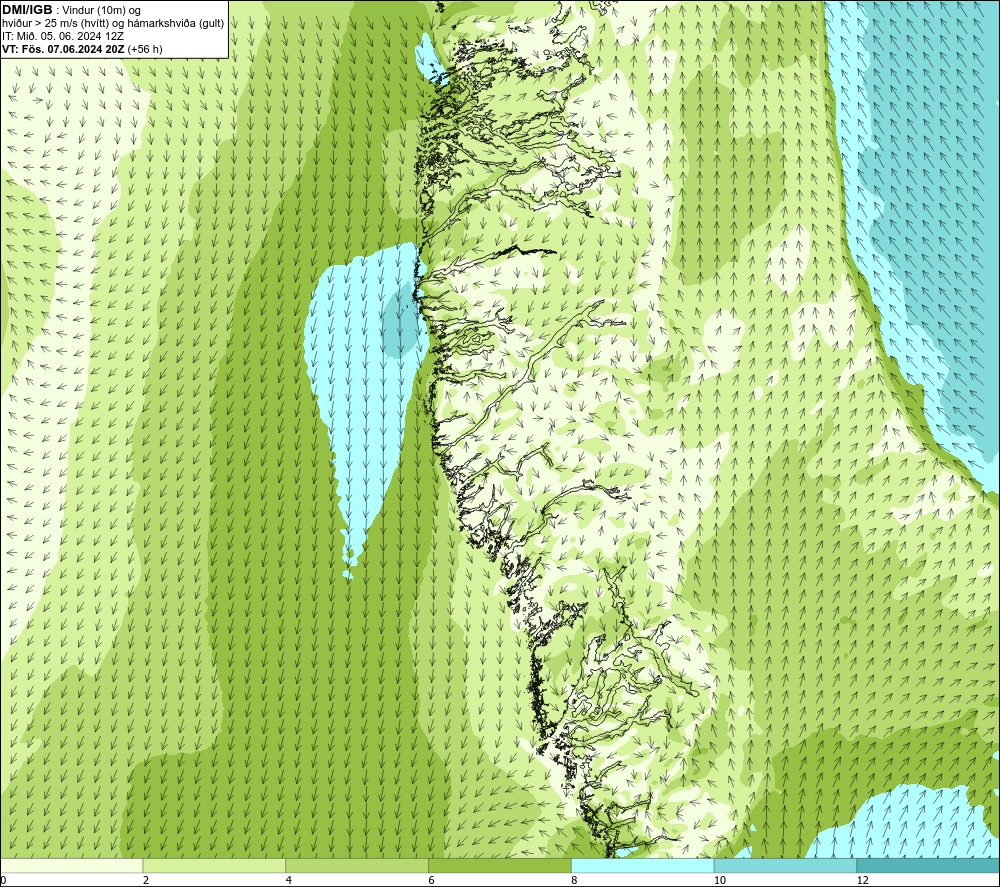
Task: Select the 2–4 m/s light green swatch
Action: [214, 865]
